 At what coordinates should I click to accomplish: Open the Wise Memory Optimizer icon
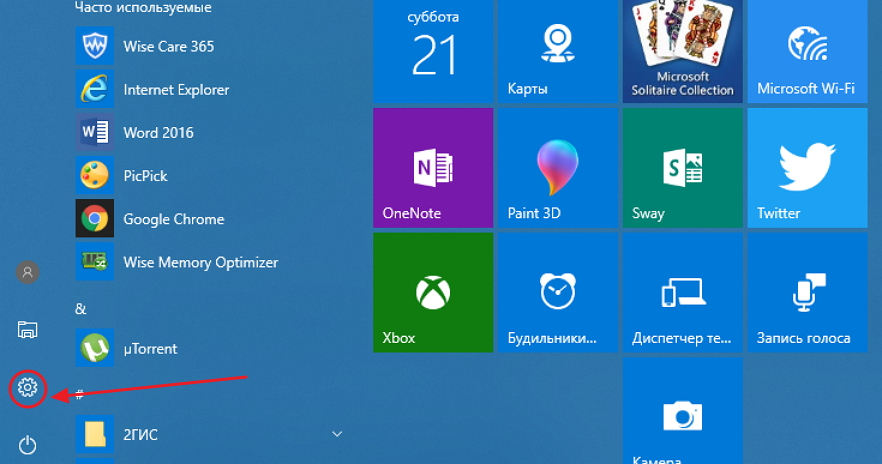(94, 262)
